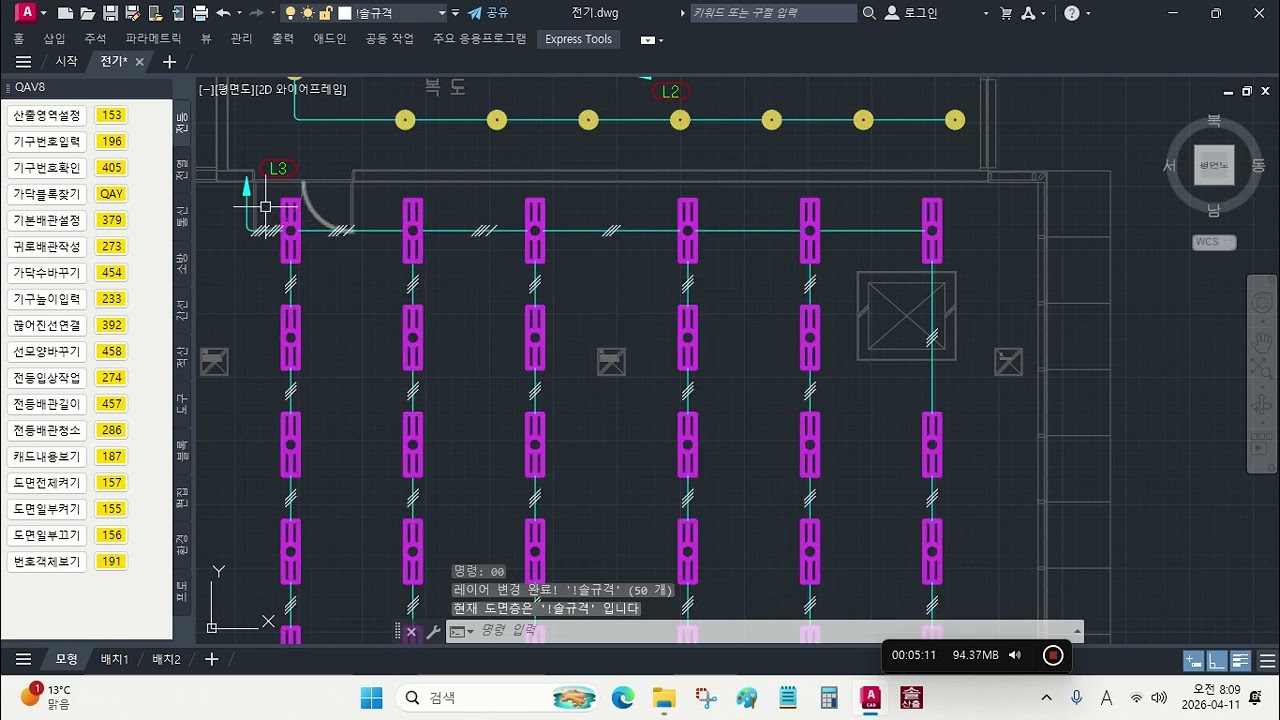1280x720 pixels.
Task: Click the Save As icon with pencil
Action: tap(132, 14)
